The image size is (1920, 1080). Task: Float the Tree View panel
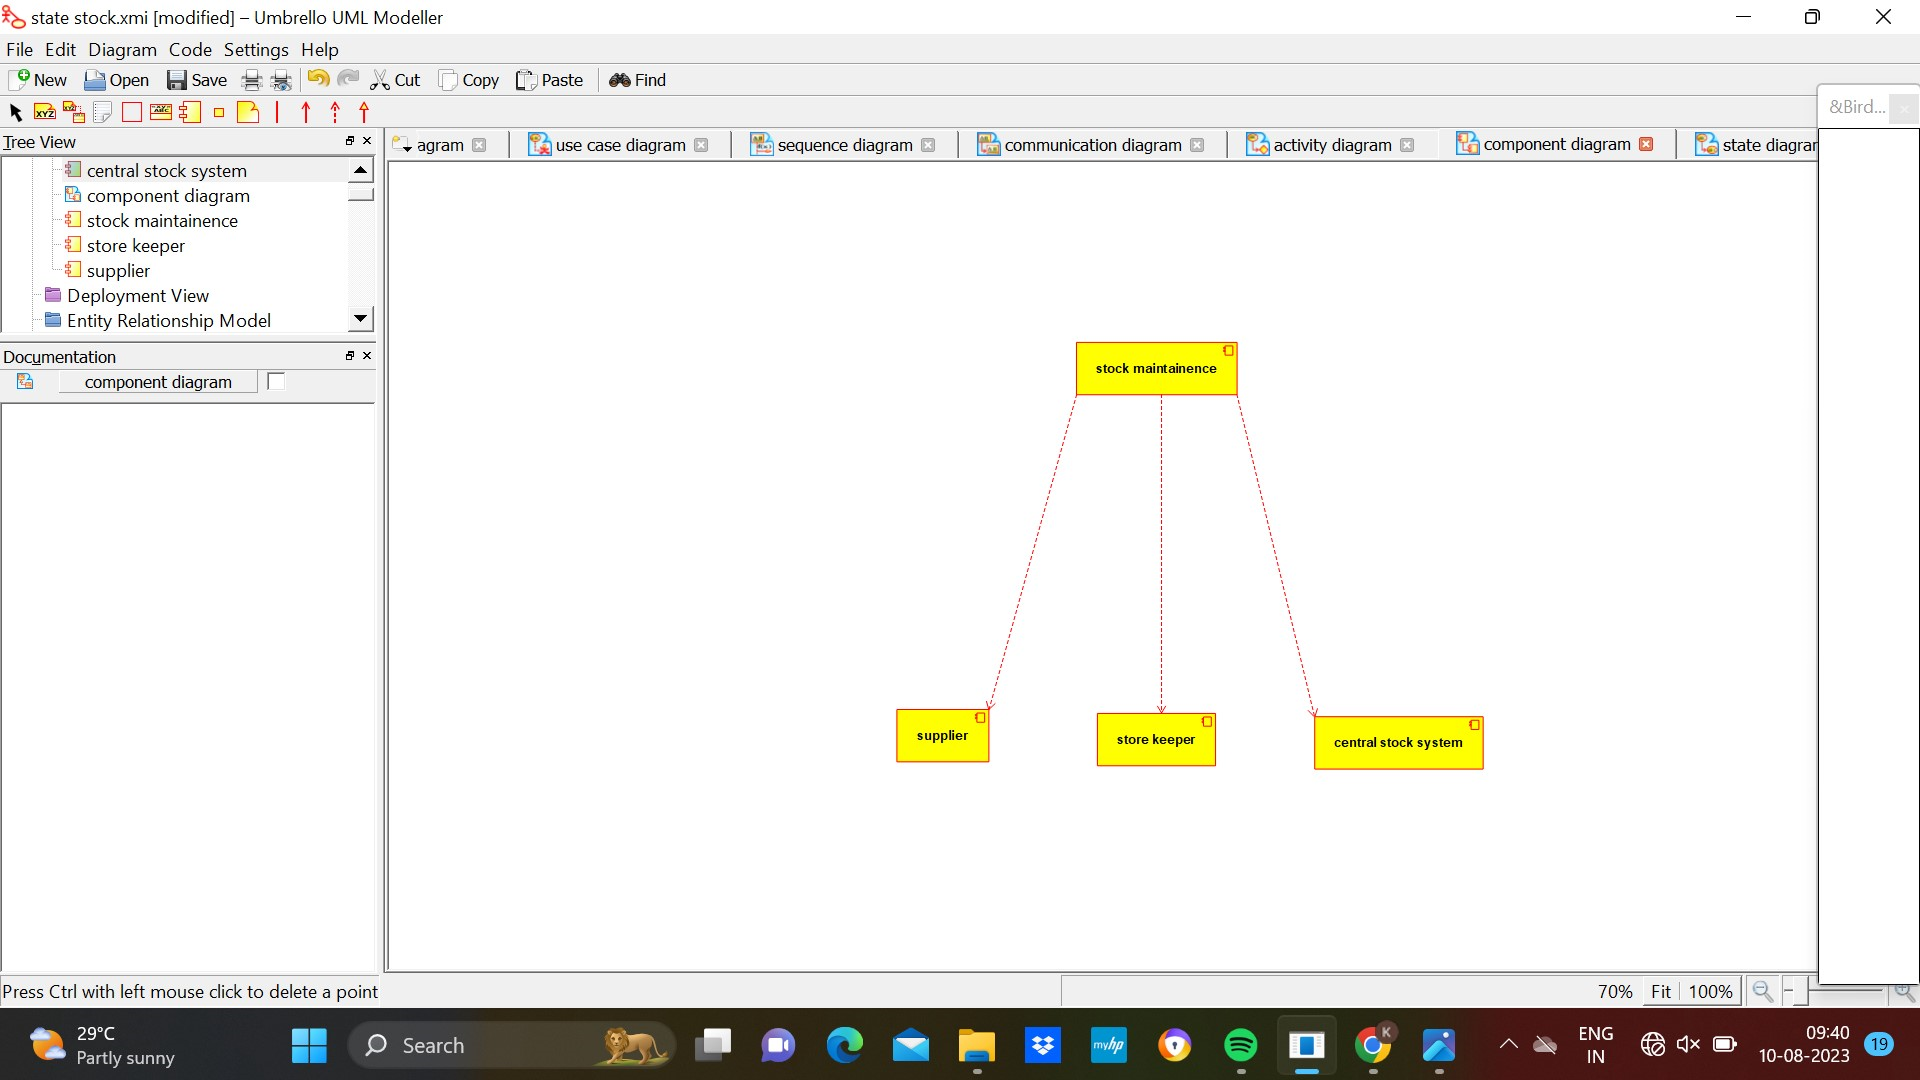click(x=350, y=141)
